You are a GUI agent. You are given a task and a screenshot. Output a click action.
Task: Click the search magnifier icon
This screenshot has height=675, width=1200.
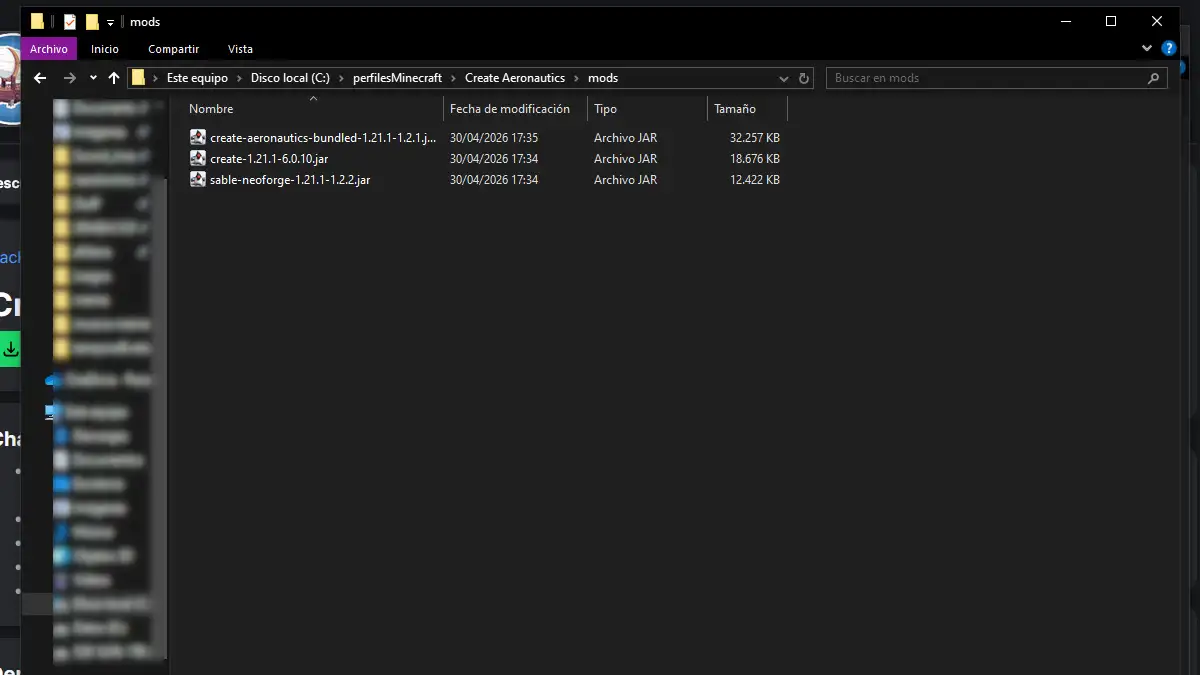coord(1153,78)
